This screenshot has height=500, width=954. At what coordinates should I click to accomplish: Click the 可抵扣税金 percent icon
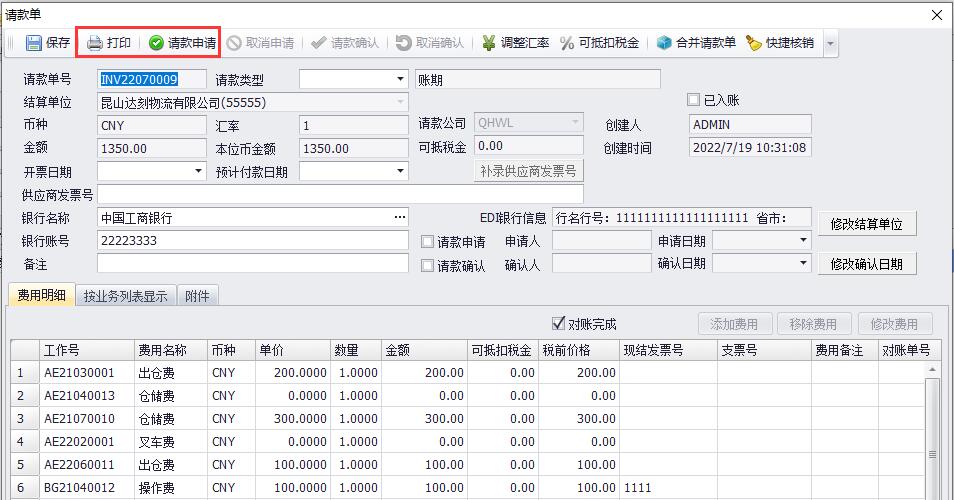pyautogui.click(x=567, y=43)
